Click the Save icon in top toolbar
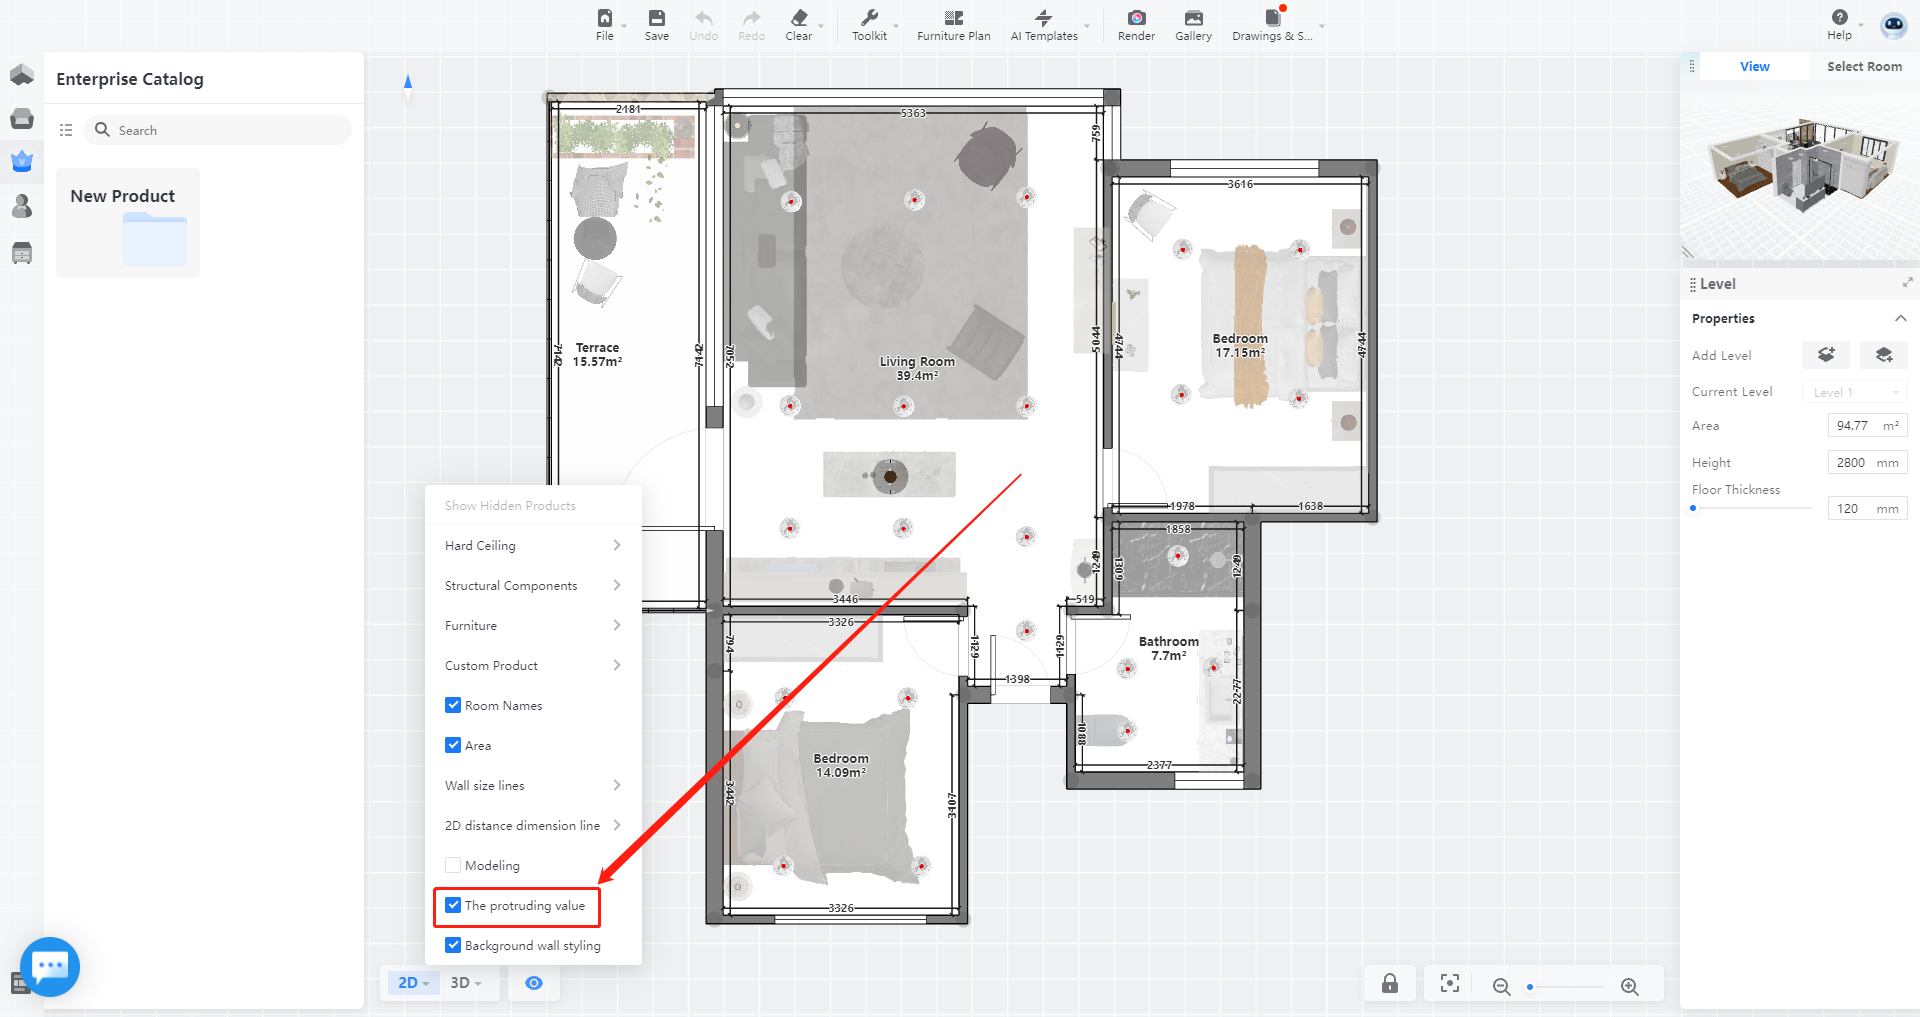The image size is (1920, 1017). tap(656, 24)
